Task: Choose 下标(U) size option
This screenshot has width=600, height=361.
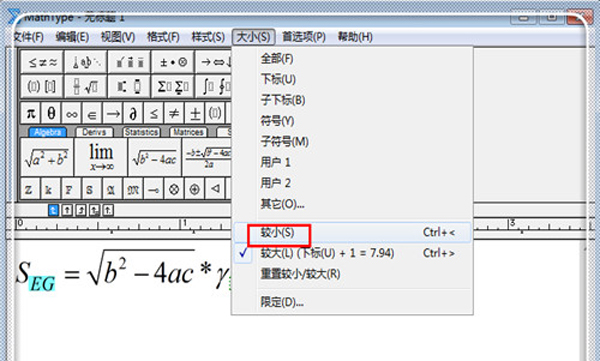Action: (x=352, y=79)
